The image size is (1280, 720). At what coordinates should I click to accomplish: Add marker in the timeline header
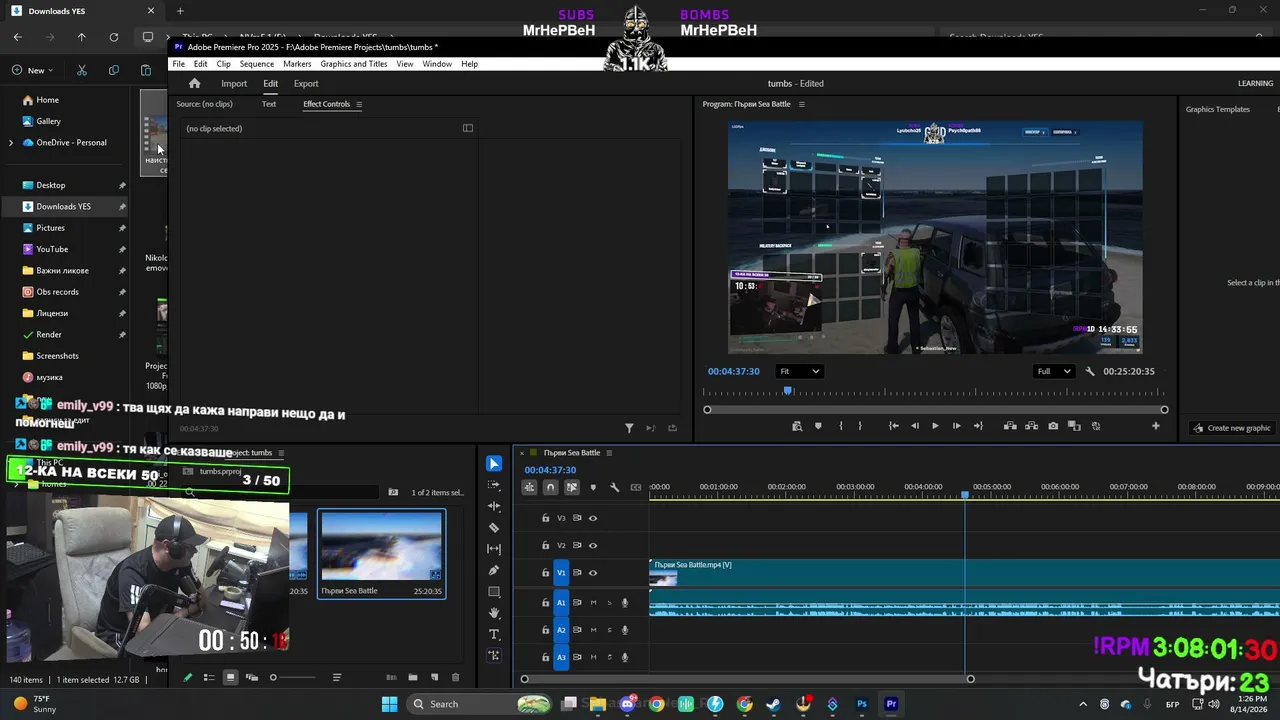[593, 487]
